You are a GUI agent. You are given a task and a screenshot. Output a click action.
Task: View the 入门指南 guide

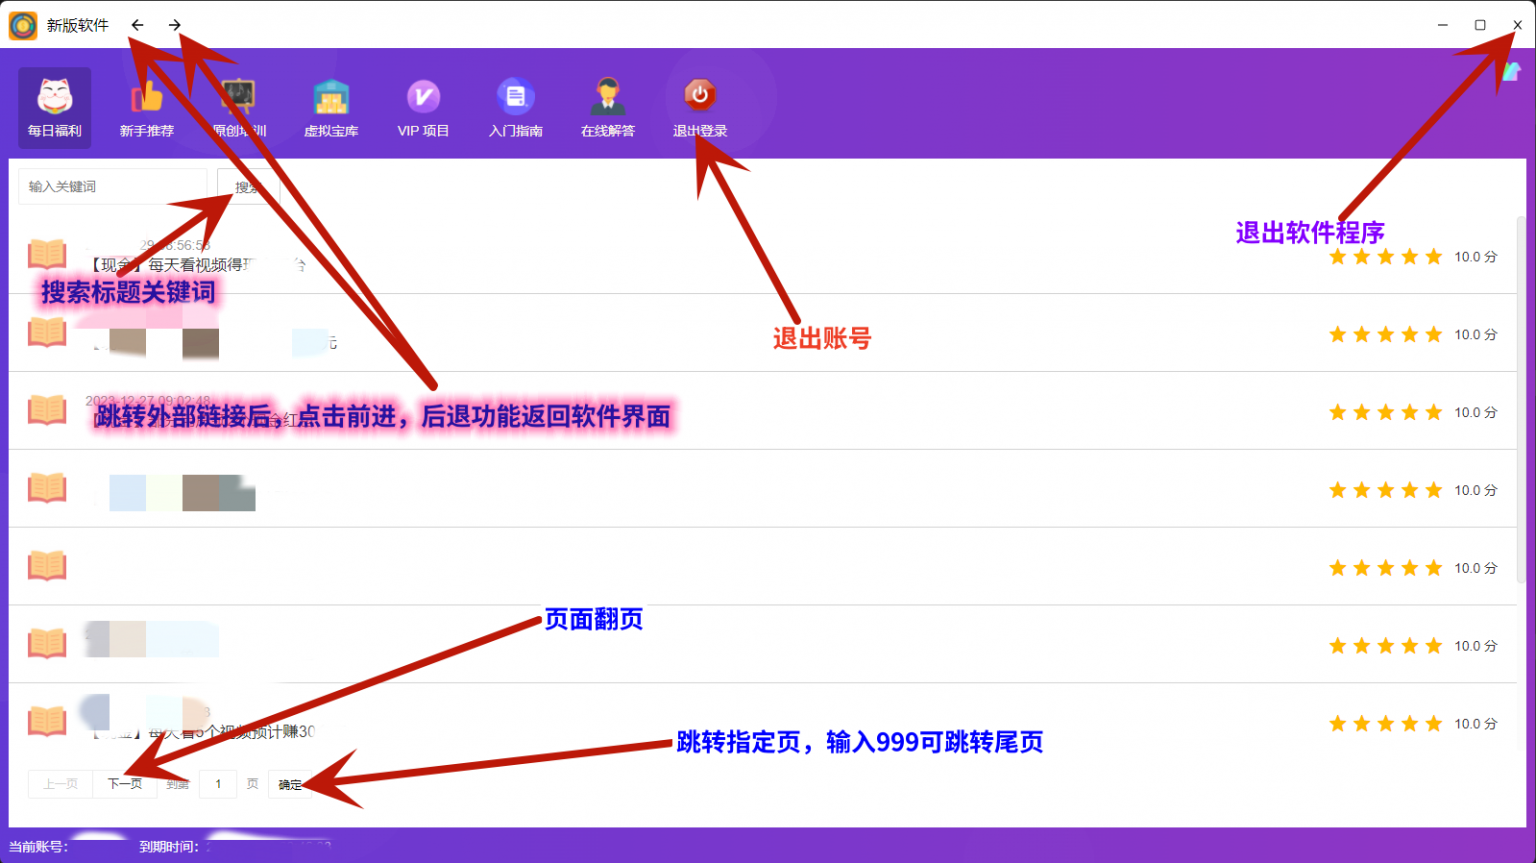click(514, 106)
